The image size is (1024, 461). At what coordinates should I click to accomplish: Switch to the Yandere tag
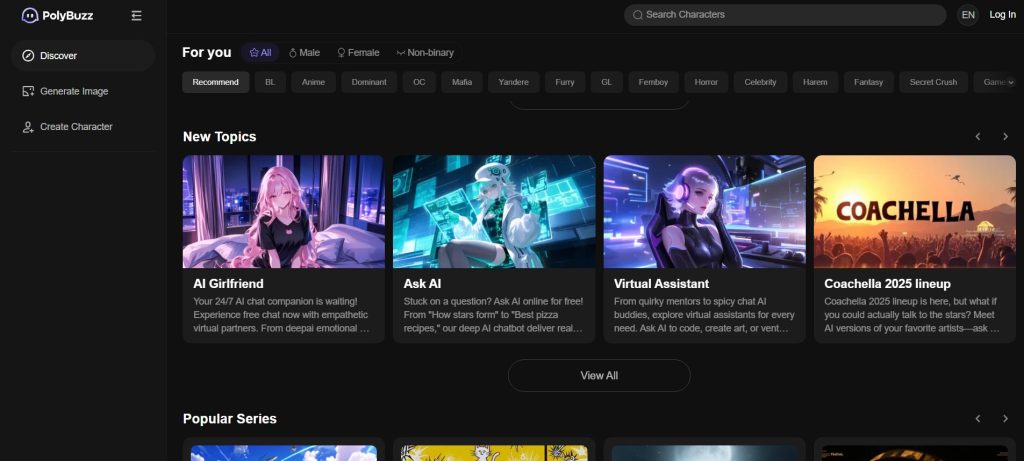point(513,82)
